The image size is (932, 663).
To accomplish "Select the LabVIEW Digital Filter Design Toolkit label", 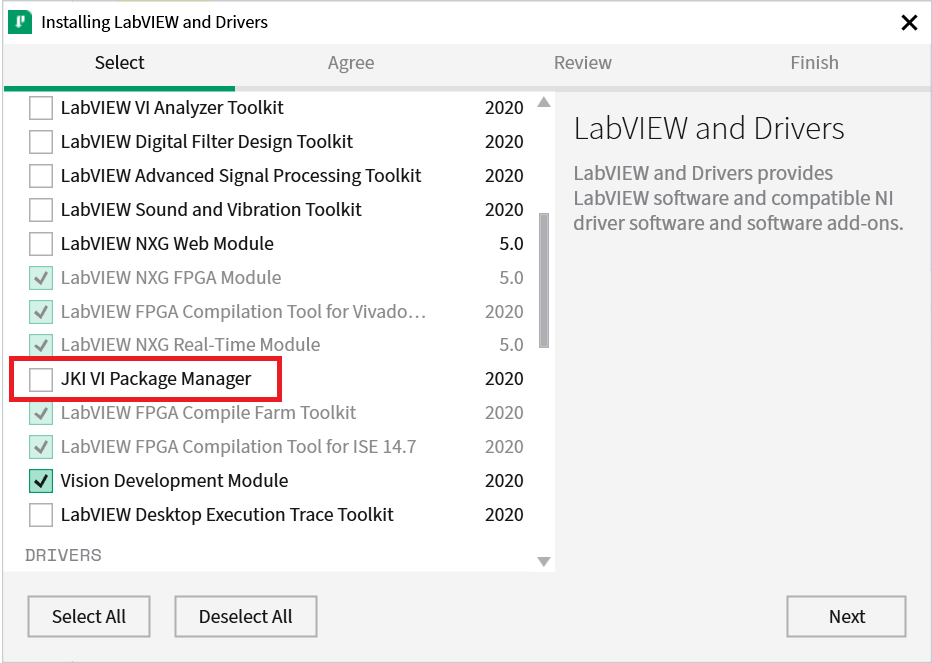I will pos(207,142).
